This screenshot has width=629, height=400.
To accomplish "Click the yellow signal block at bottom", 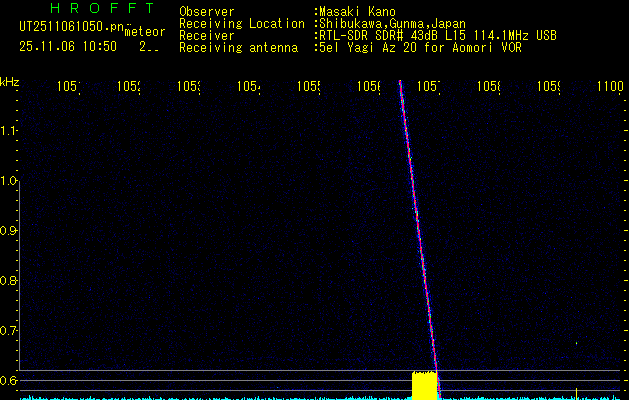I will pyautogui.click(x=425, y=385).
